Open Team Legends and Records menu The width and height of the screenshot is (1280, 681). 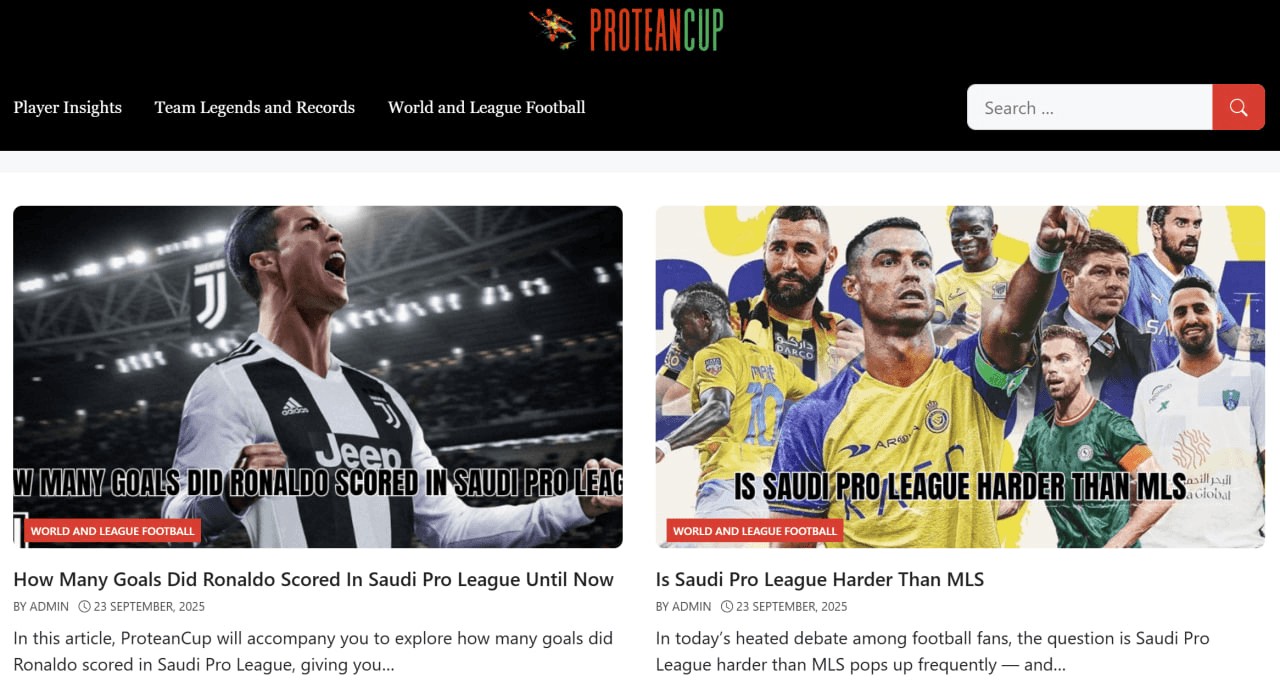coord(255,107)
